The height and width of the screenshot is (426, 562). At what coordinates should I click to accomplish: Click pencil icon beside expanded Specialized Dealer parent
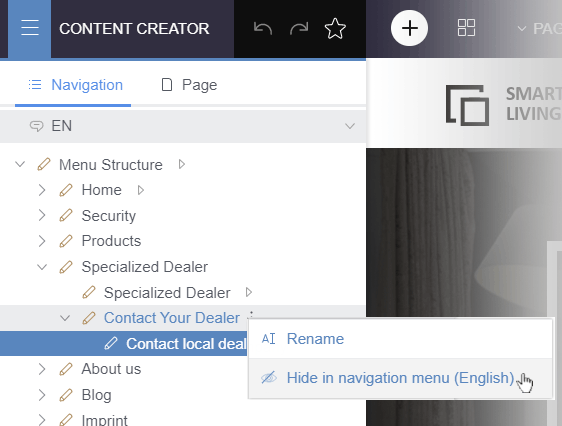tap(66, 267)
